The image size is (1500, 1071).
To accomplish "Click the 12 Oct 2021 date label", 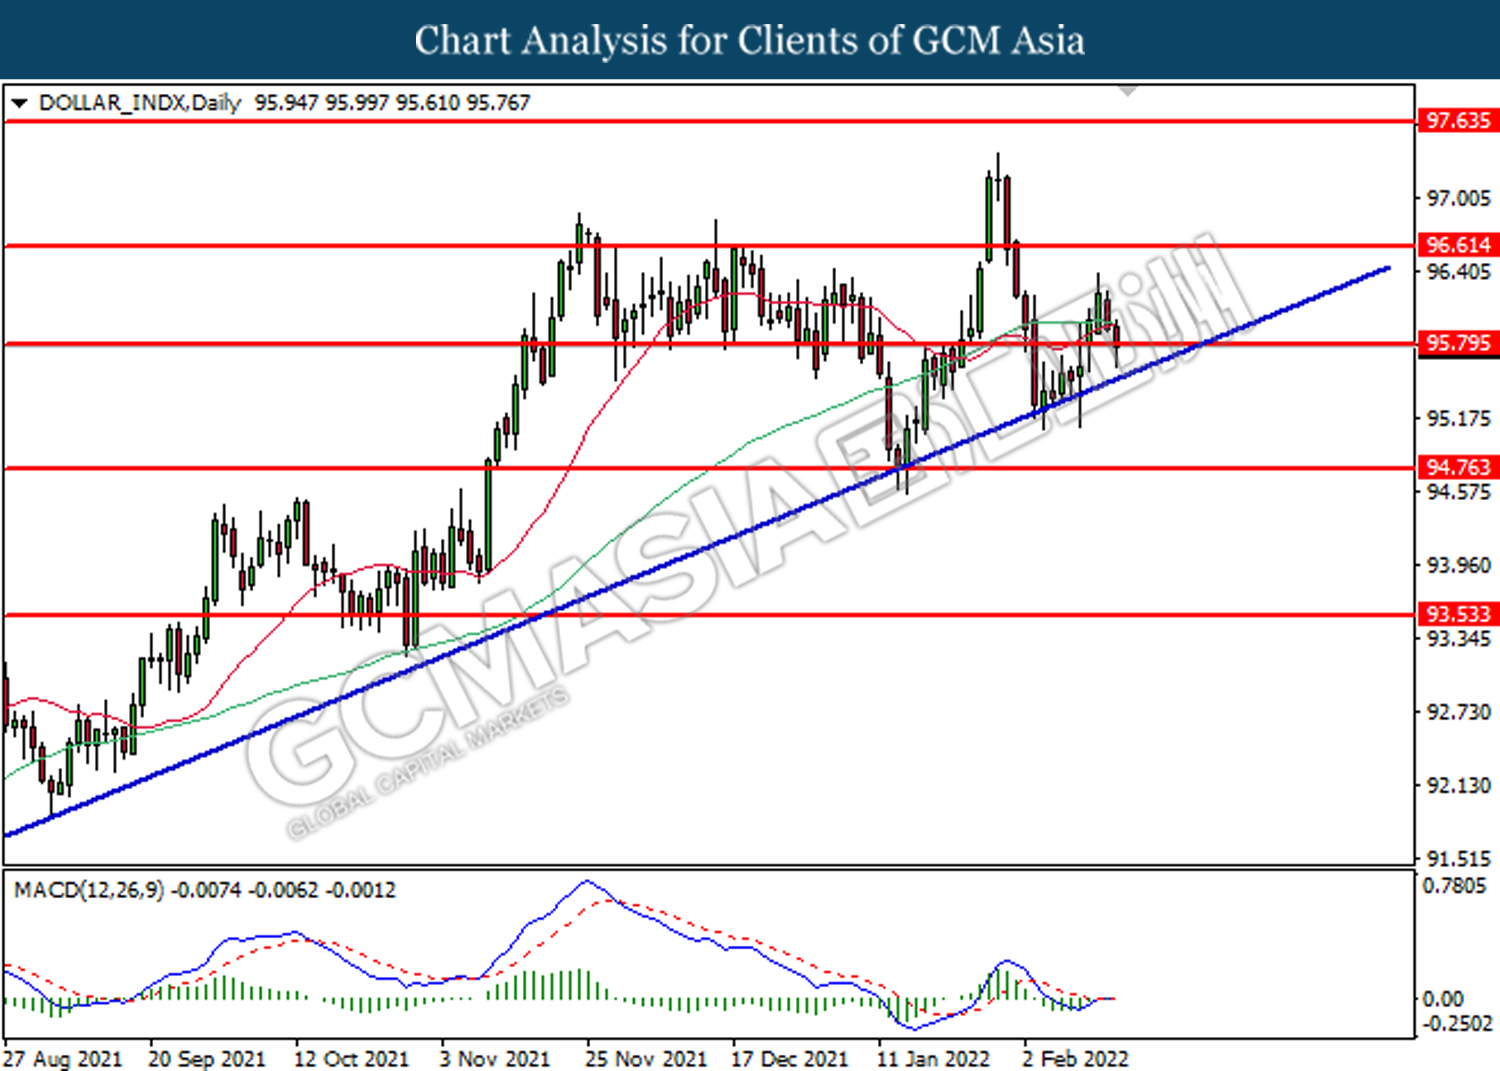I will (x=351, y=1059).
